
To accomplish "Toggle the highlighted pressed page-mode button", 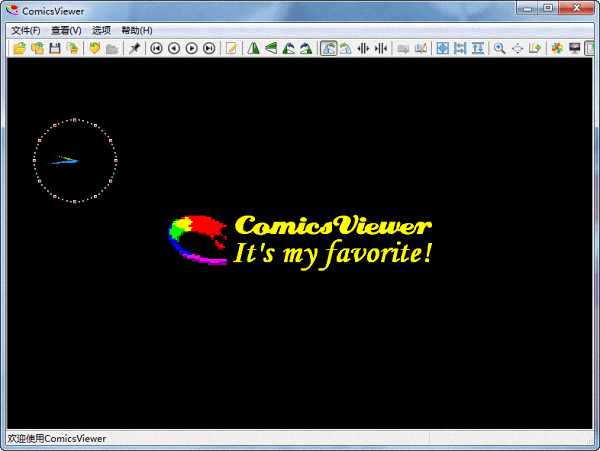I will pos(328,48).
